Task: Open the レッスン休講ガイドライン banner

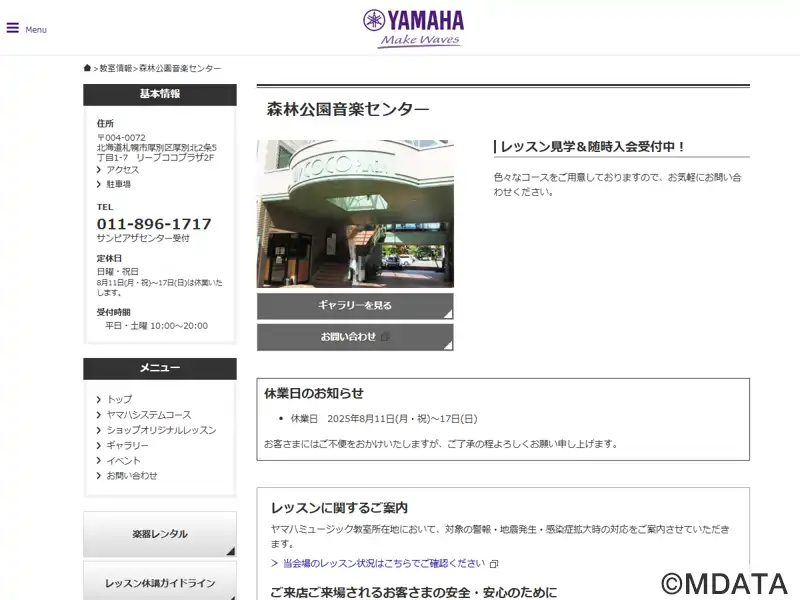Action: tap(160, 581)
